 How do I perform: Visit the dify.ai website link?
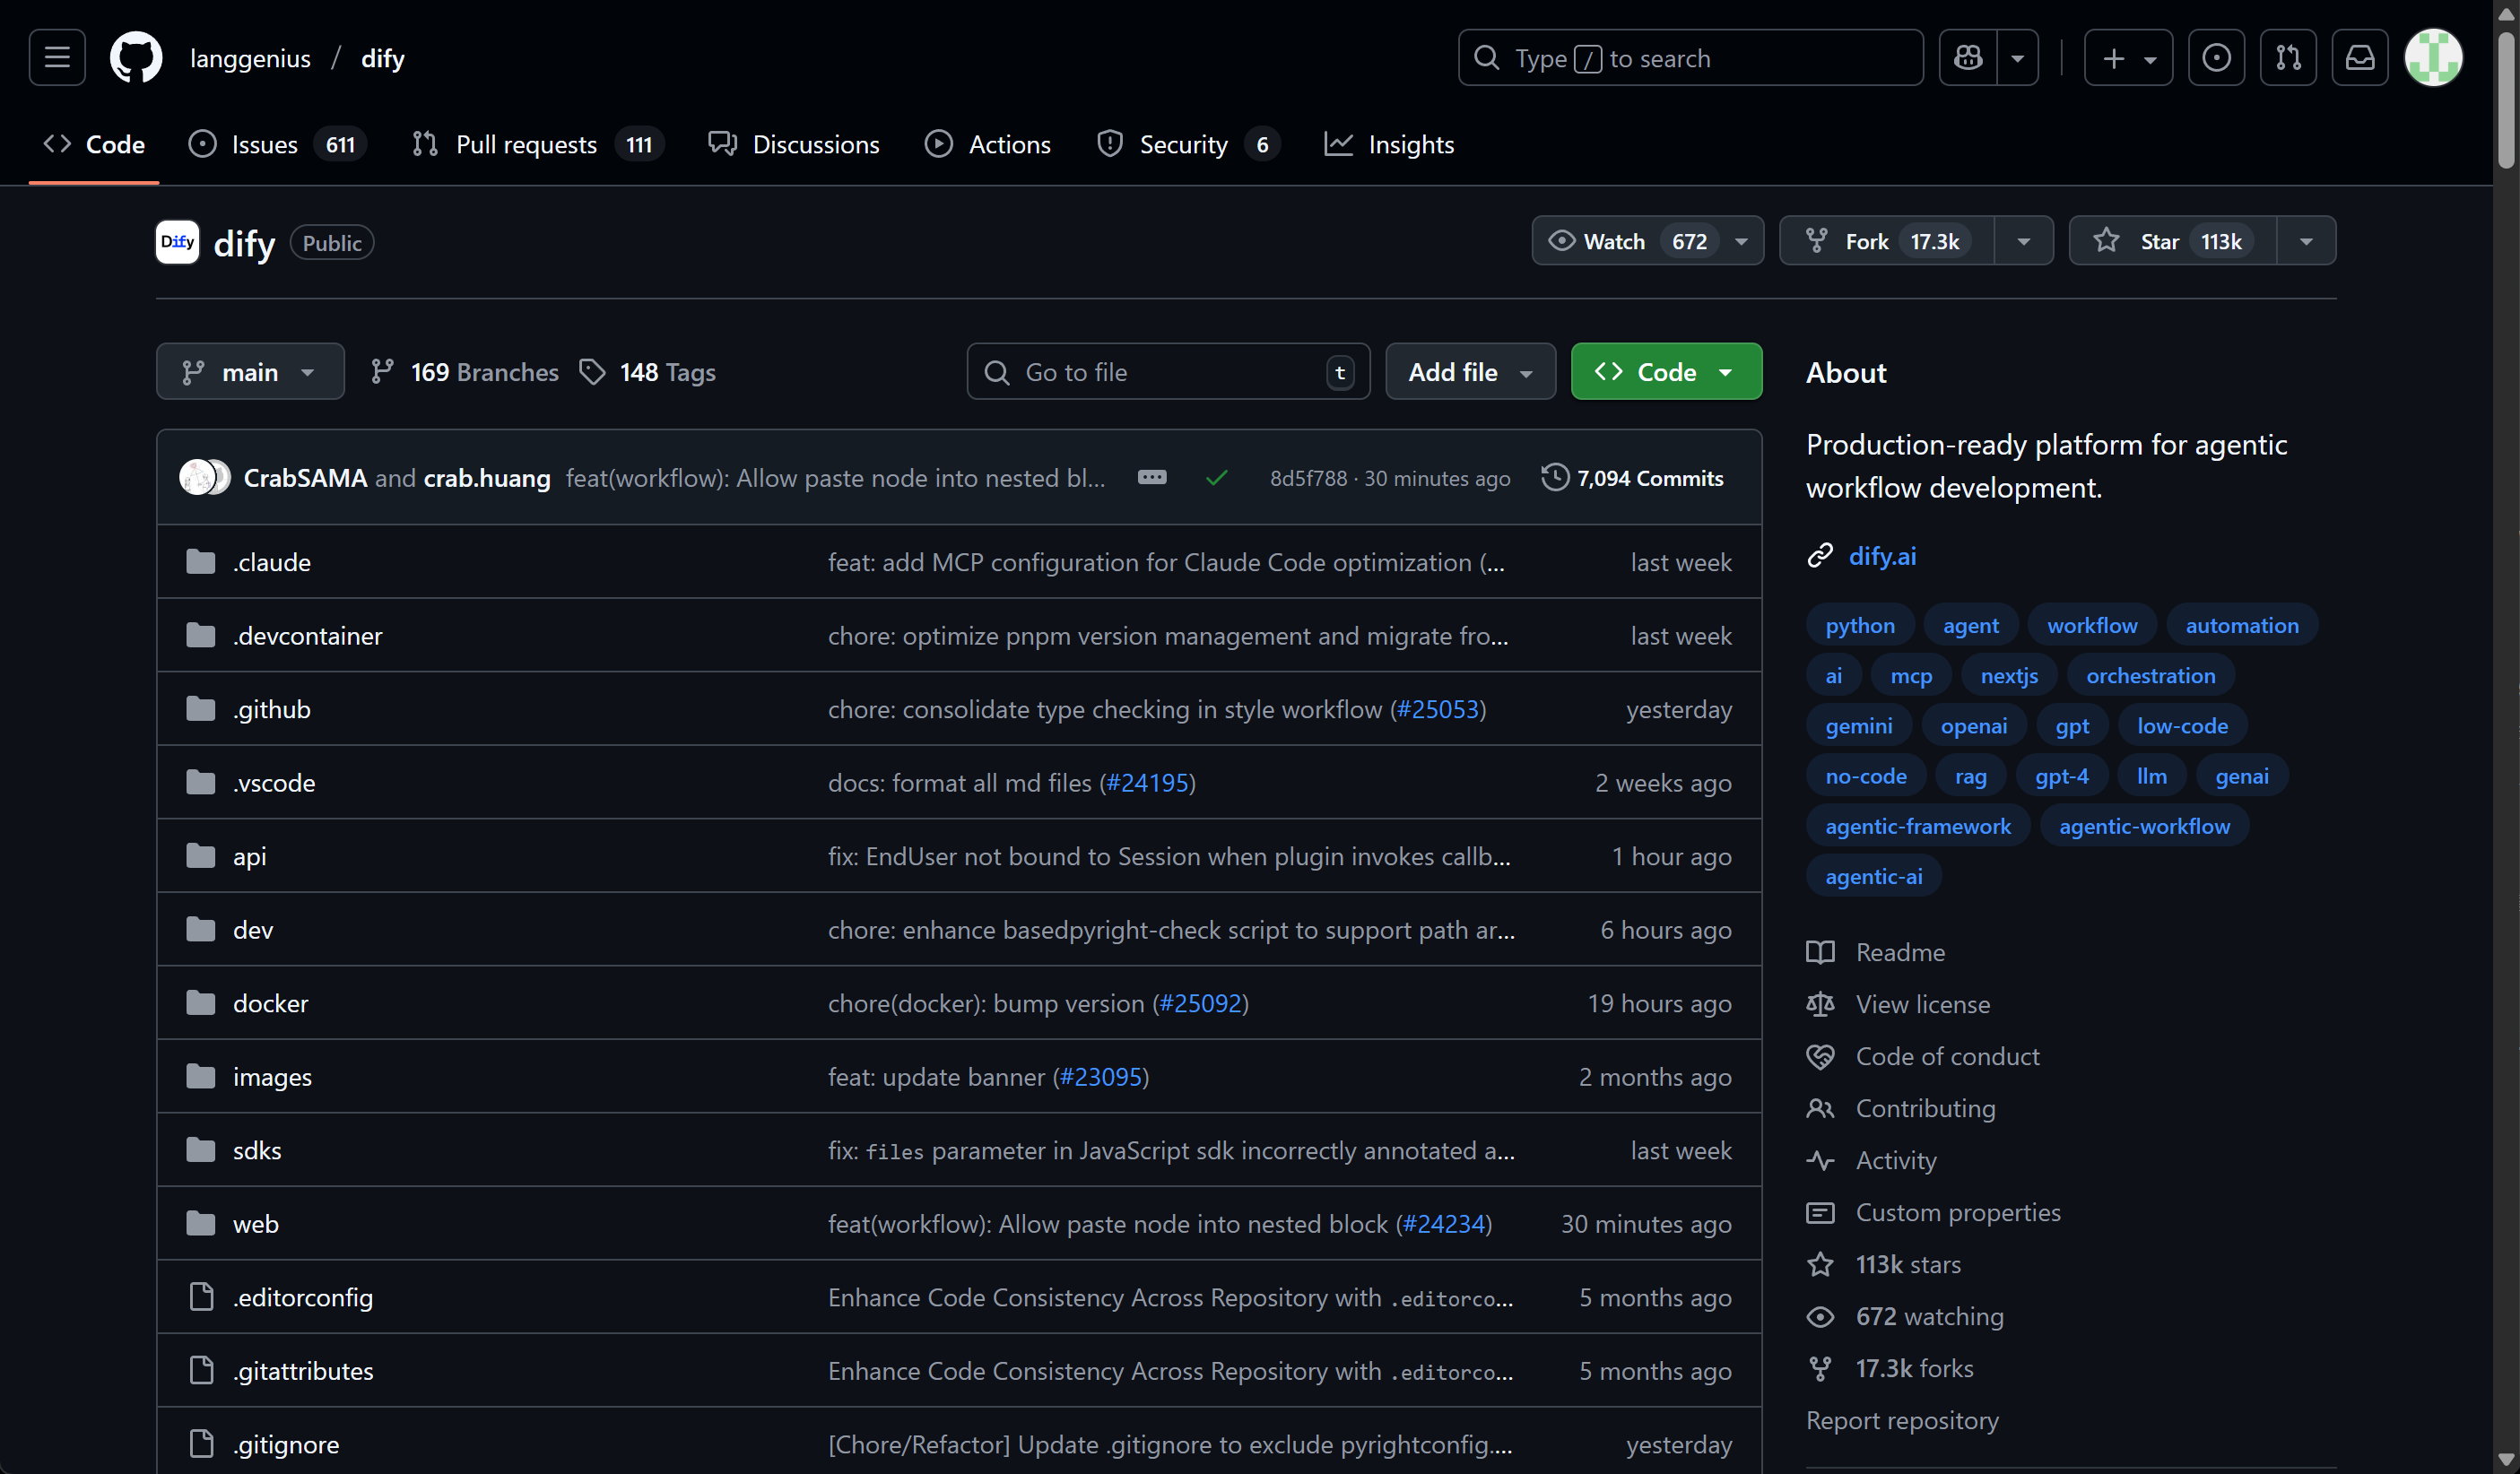(x=1882, y=556)
